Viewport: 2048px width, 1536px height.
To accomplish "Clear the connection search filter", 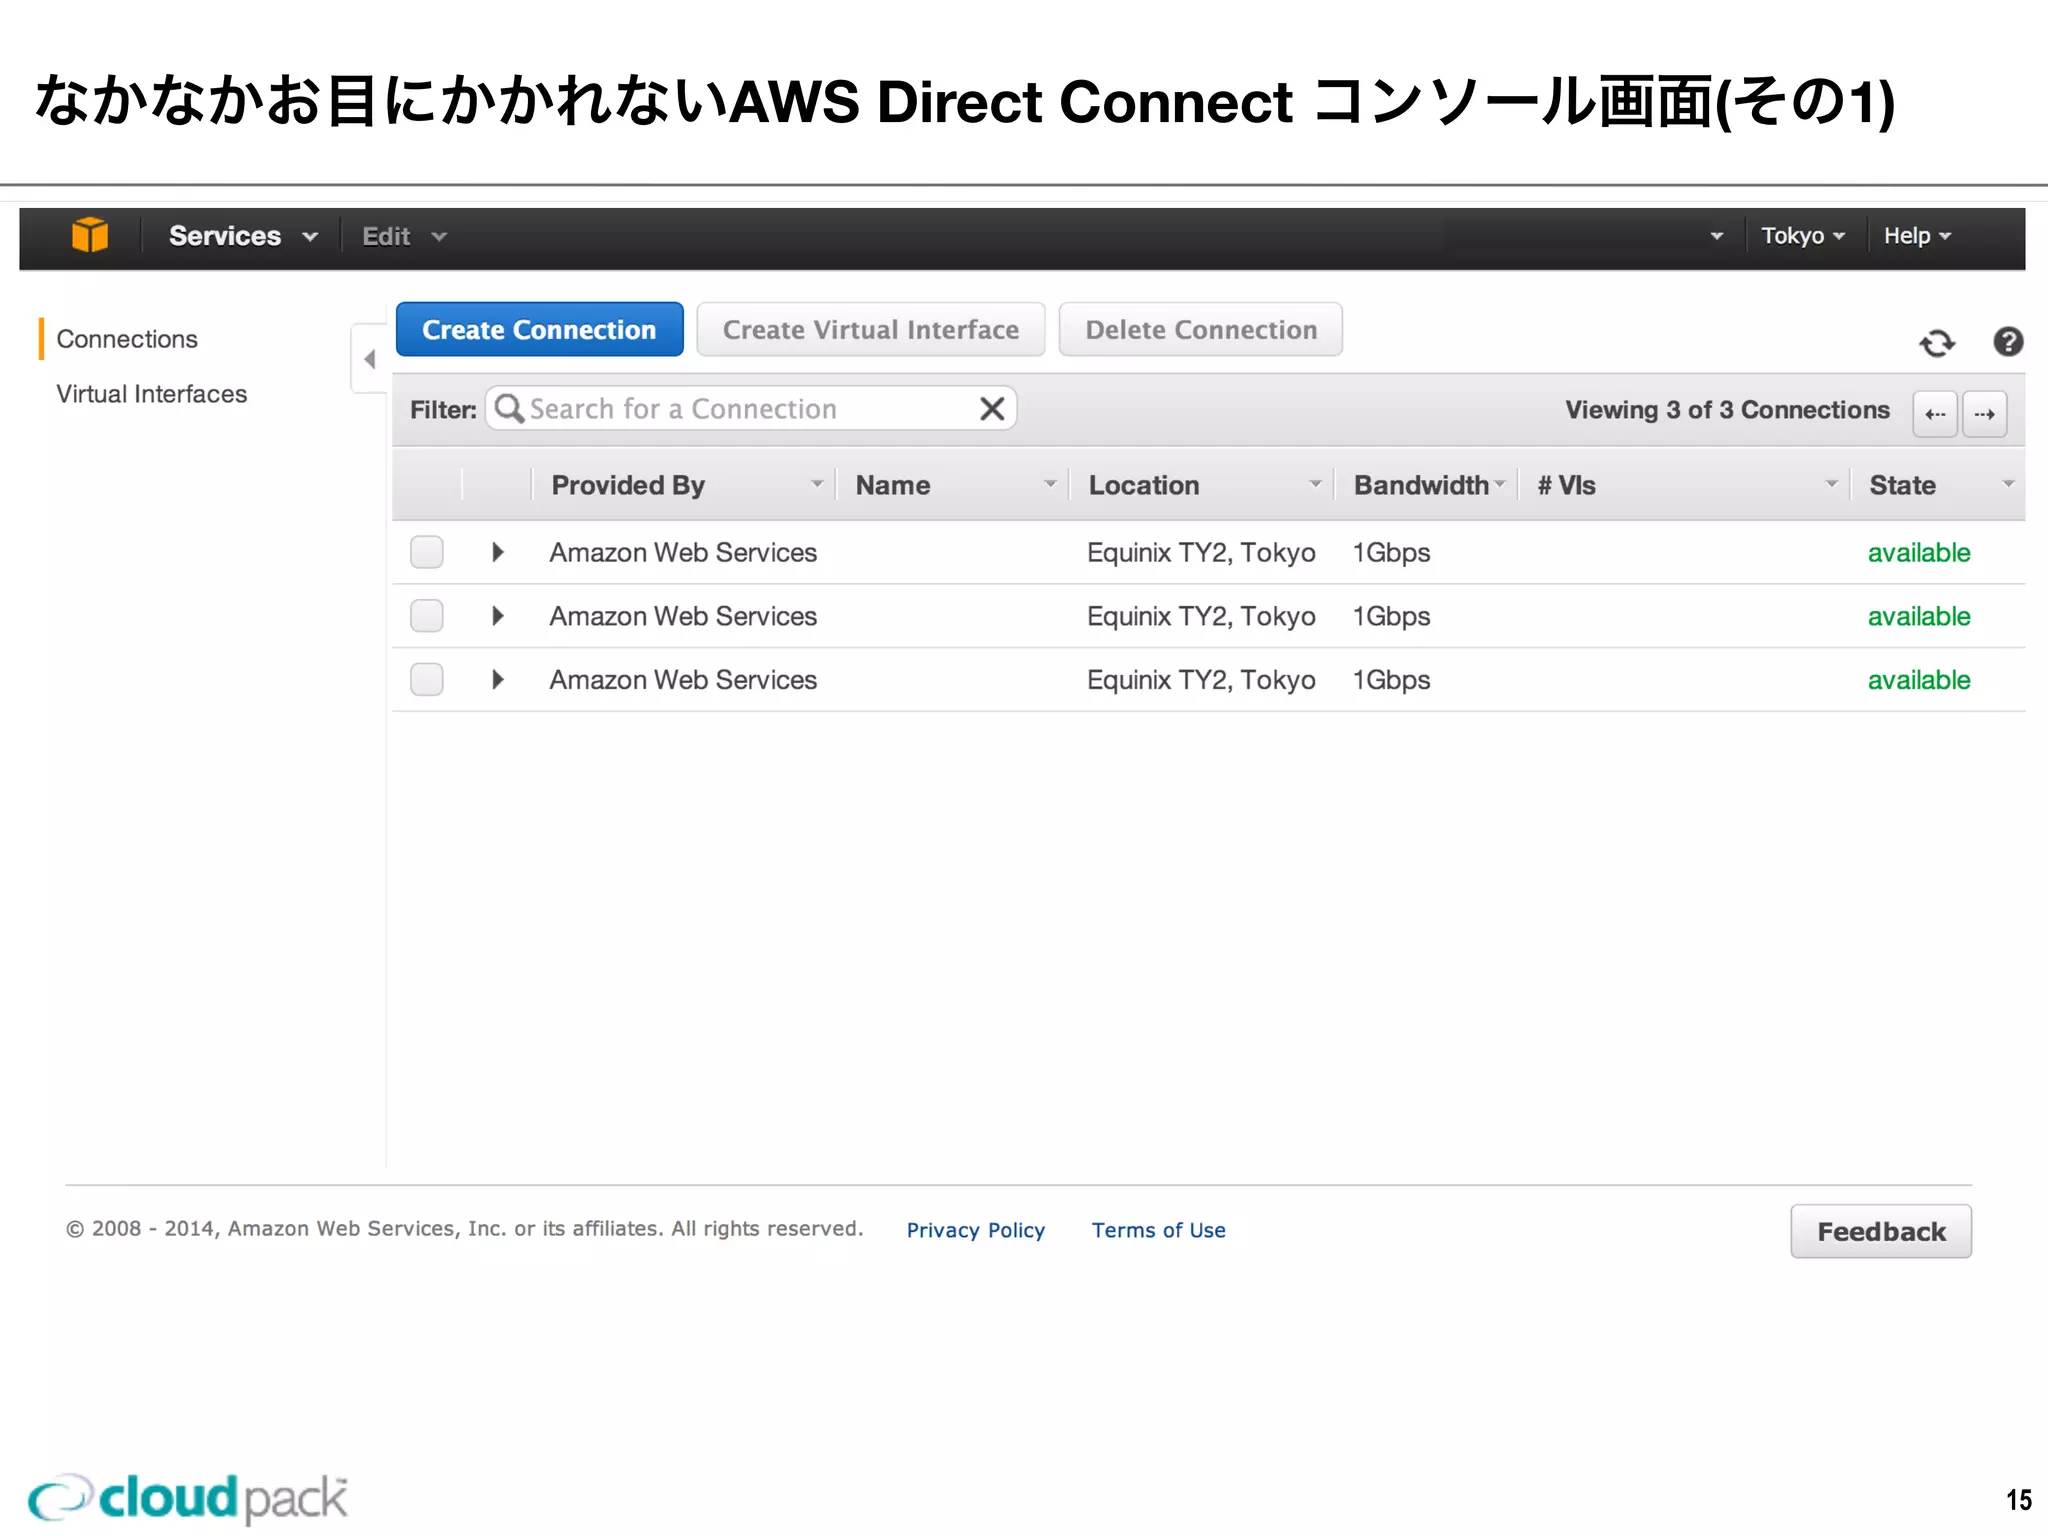I will click(x=992, y=409).
